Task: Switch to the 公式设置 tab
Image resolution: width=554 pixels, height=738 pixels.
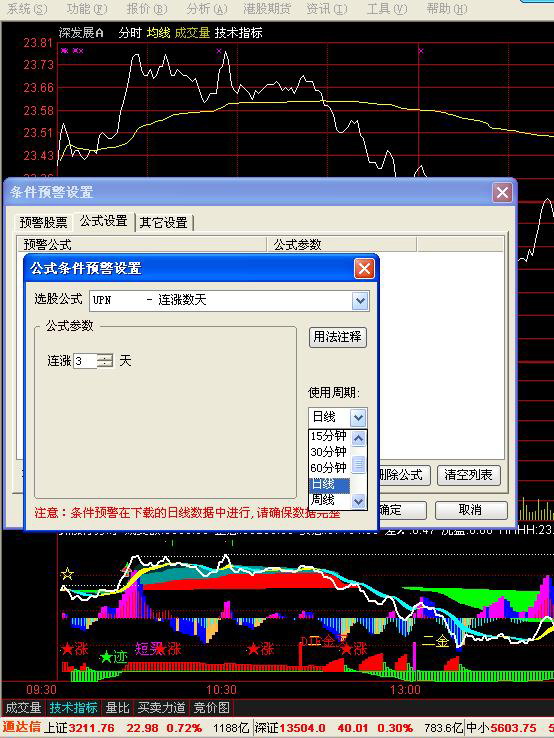Action: click(x=104, y=221)
